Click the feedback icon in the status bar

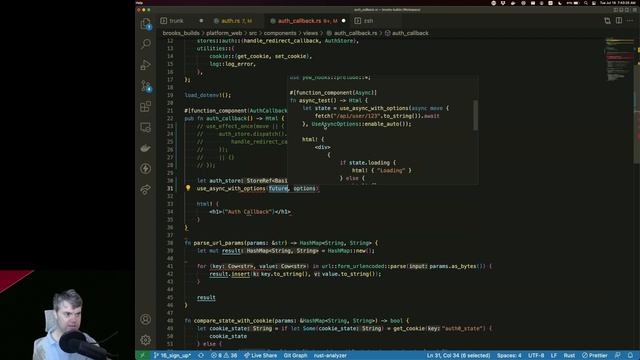coord(618,356)
